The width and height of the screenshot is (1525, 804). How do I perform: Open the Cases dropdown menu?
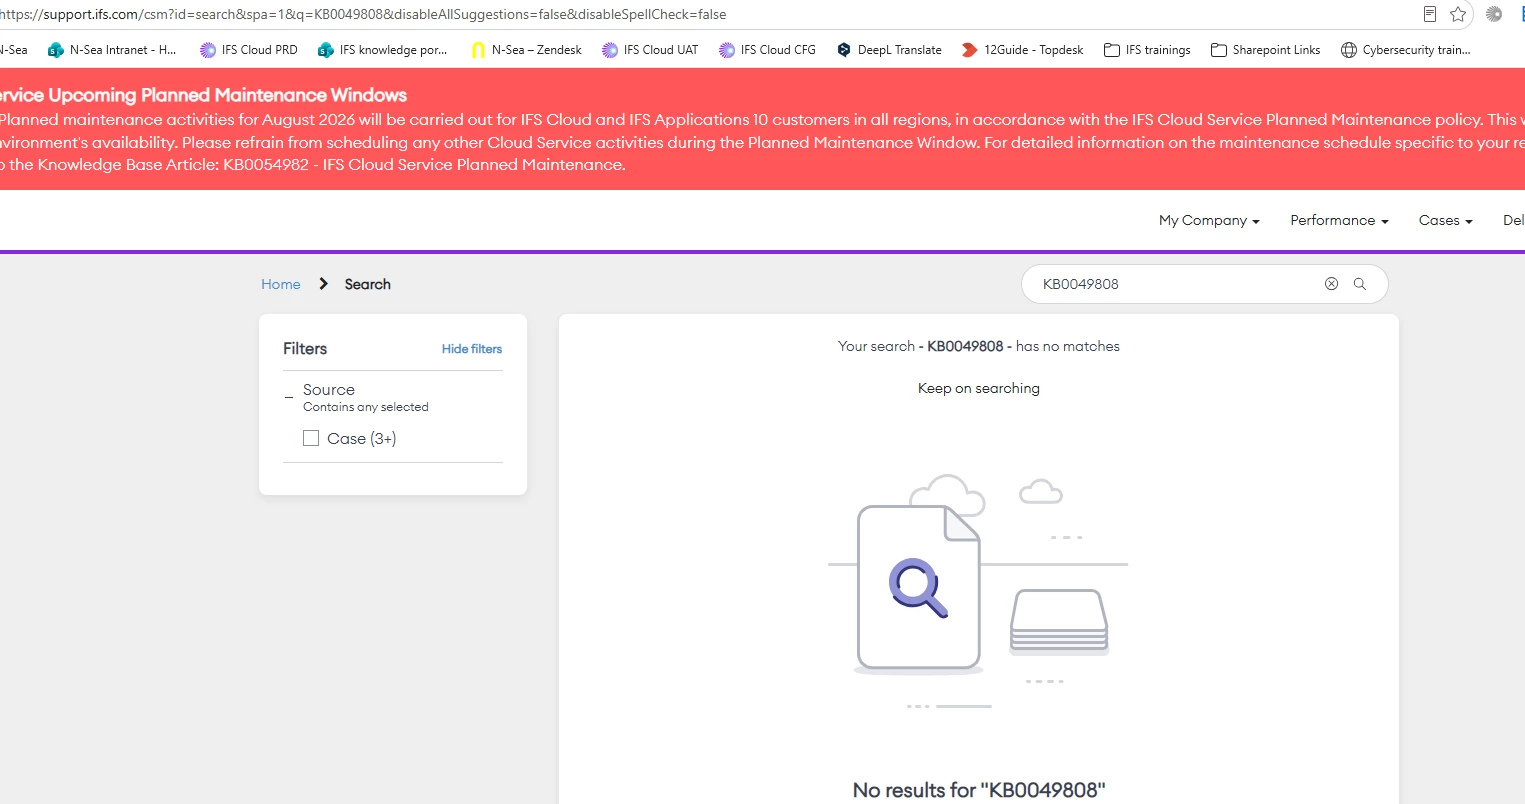click(x=1445, y=220)
